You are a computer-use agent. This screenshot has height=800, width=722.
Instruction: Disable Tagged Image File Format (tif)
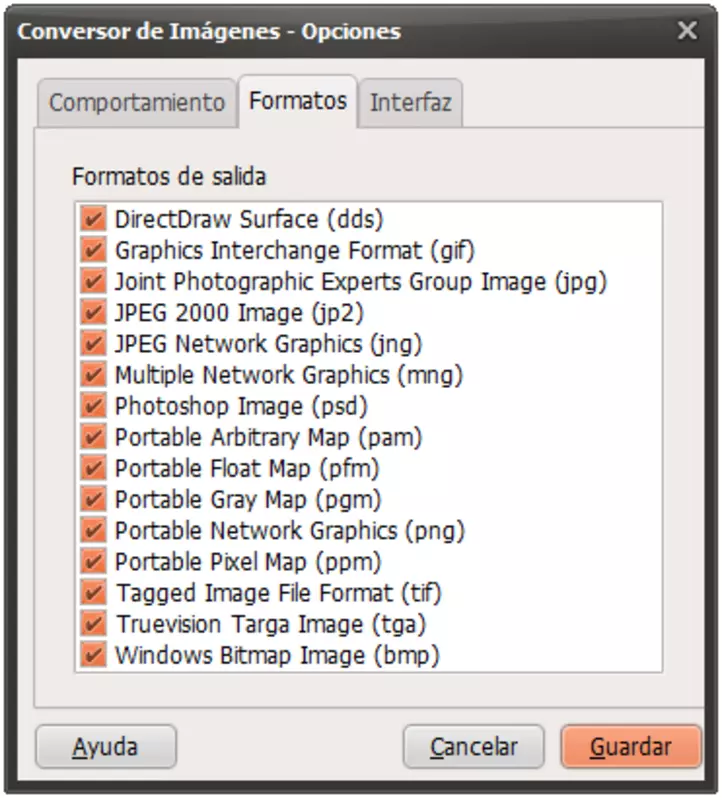(x=93, y=593)
